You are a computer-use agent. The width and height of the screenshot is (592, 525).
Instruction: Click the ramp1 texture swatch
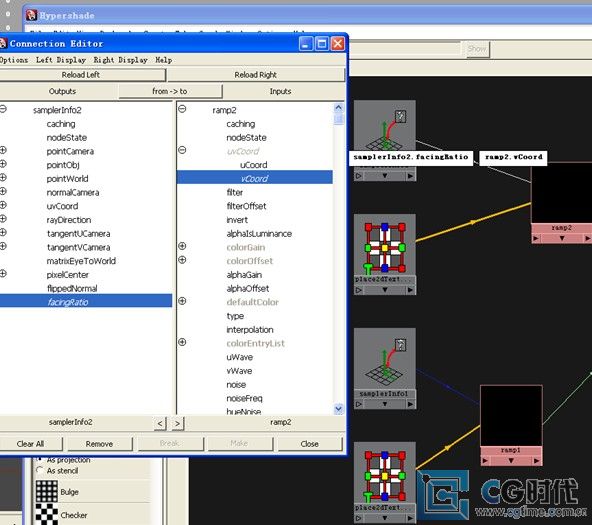click(511, 416)
